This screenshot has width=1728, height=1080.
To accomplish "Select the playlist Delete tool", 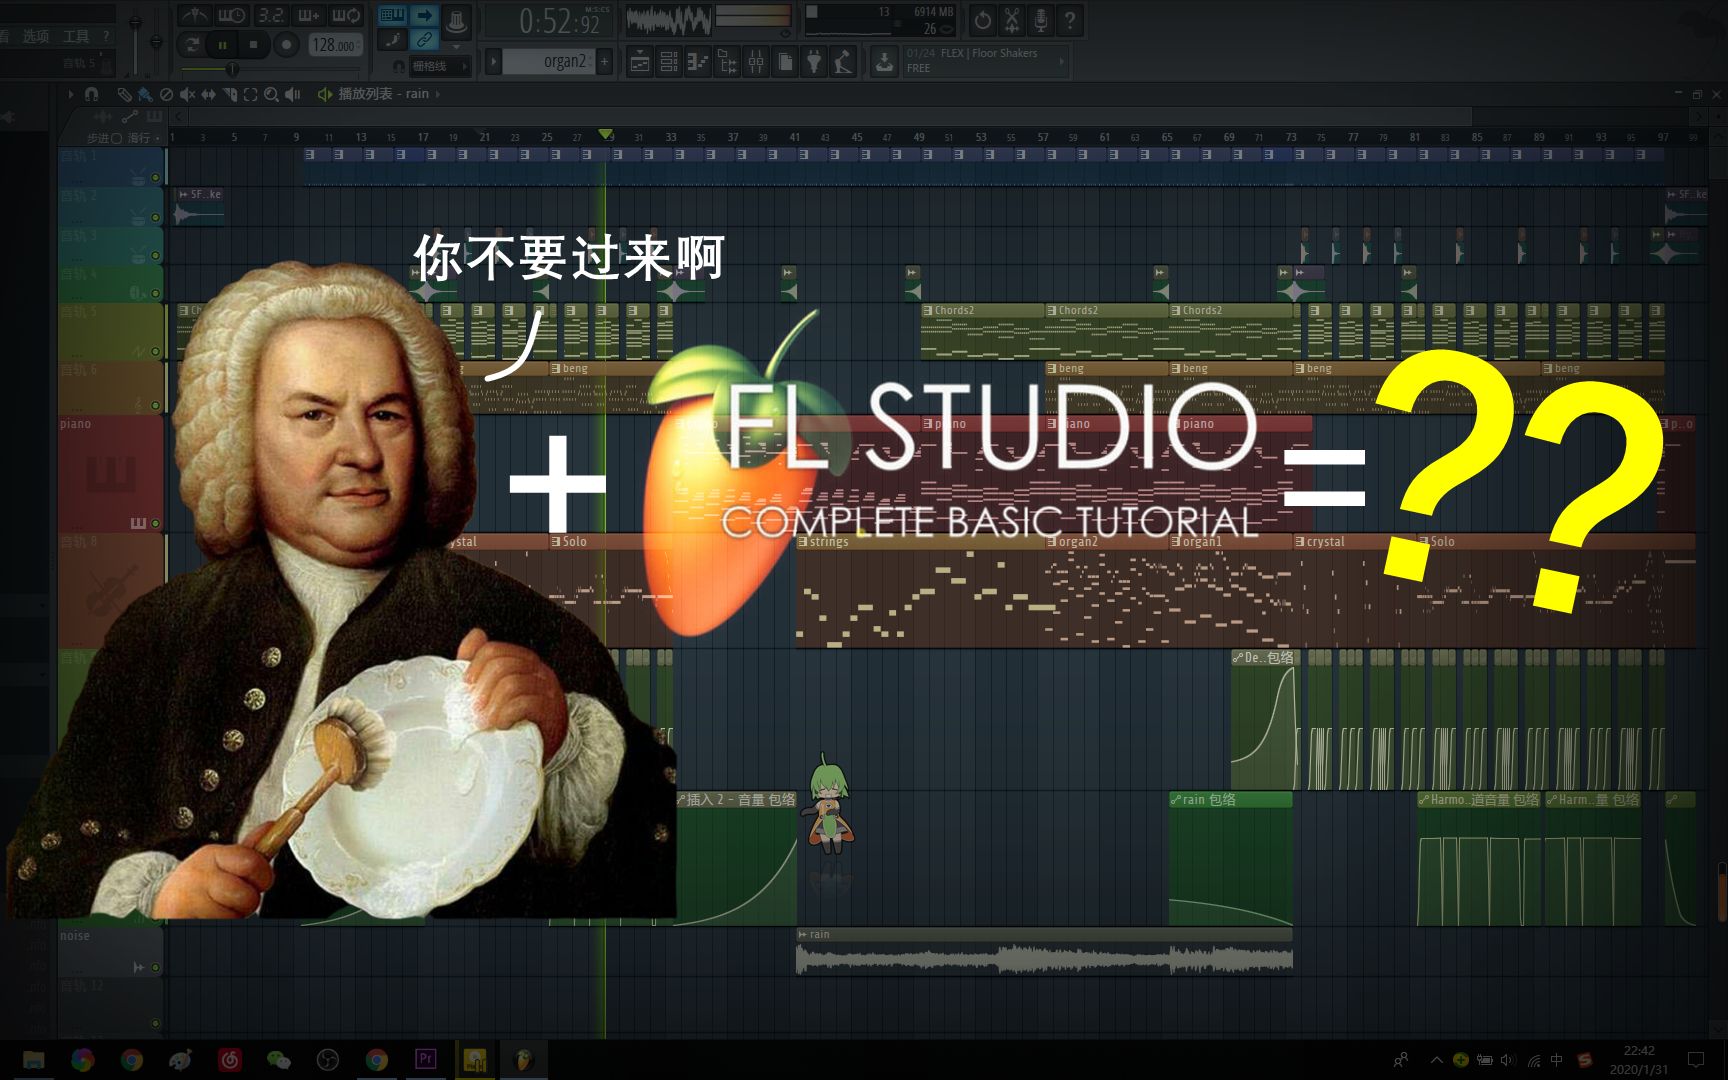I will point(166,94).
